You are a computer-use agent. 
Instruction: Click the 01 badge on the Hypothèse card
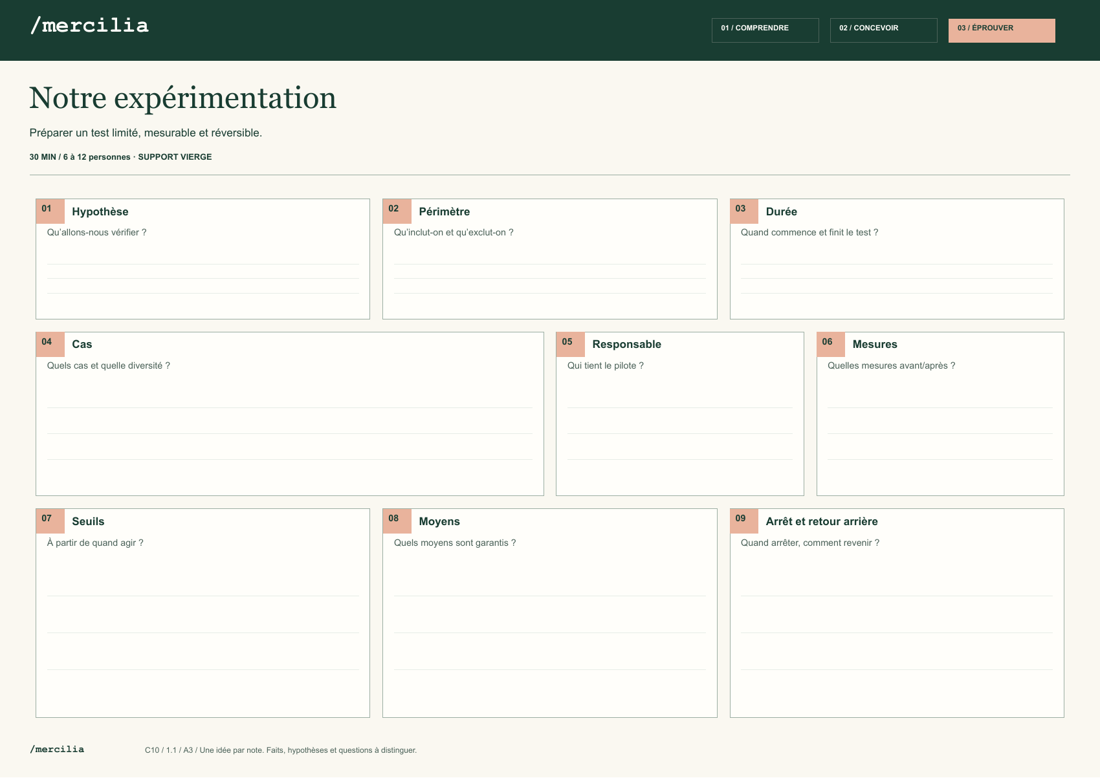tap(50, 210)
